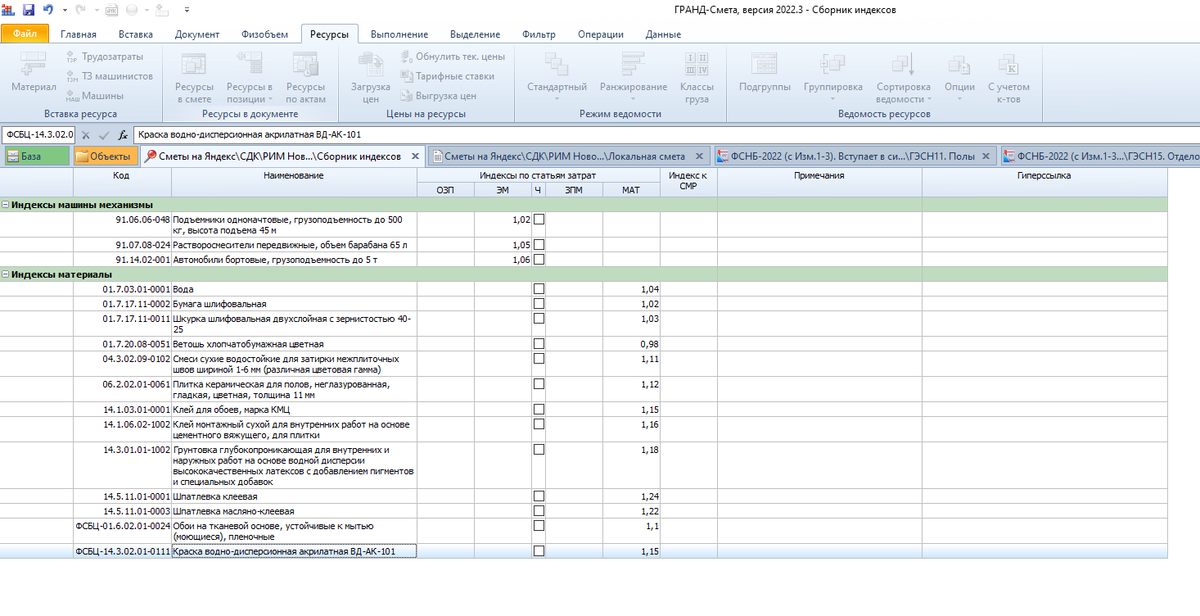1200x616 pixels.
Task: Close the Локальная смета document tab
Action: coord(701,156)
